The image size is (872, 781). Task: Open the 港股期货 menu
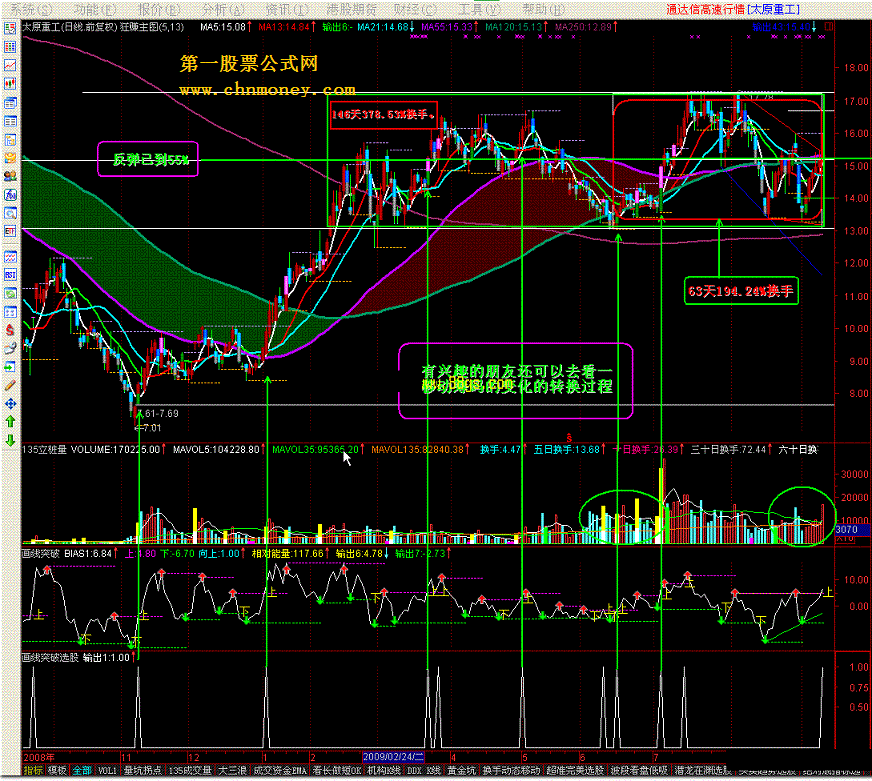coord(351,9)
